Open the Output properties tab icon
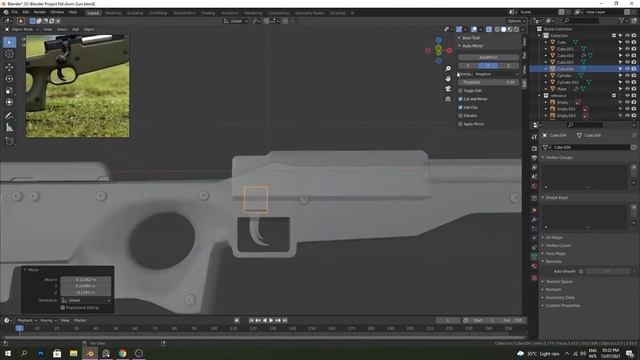 point(534,158)
